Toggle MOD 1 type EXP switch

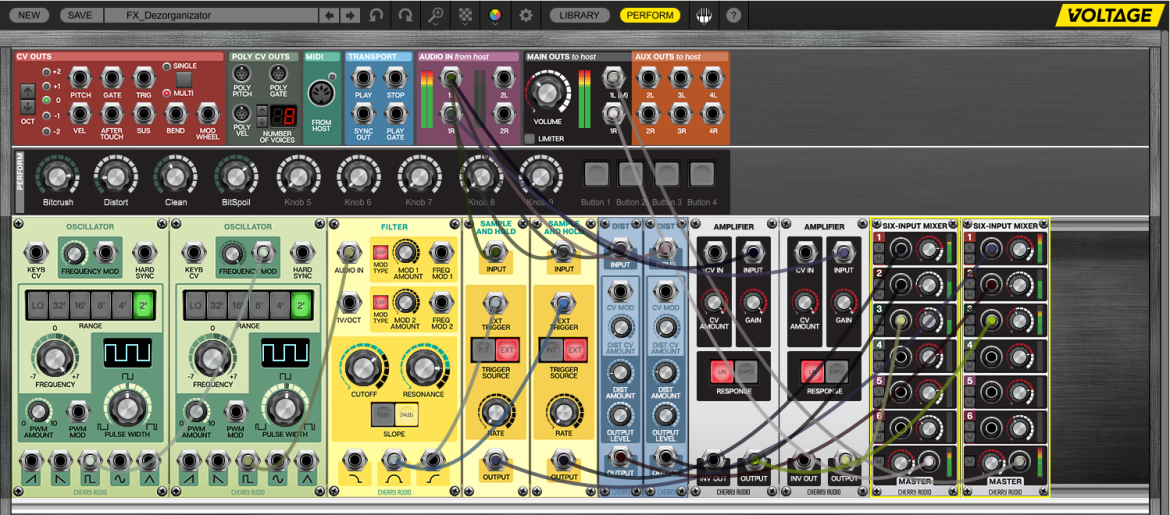[381, 252]
